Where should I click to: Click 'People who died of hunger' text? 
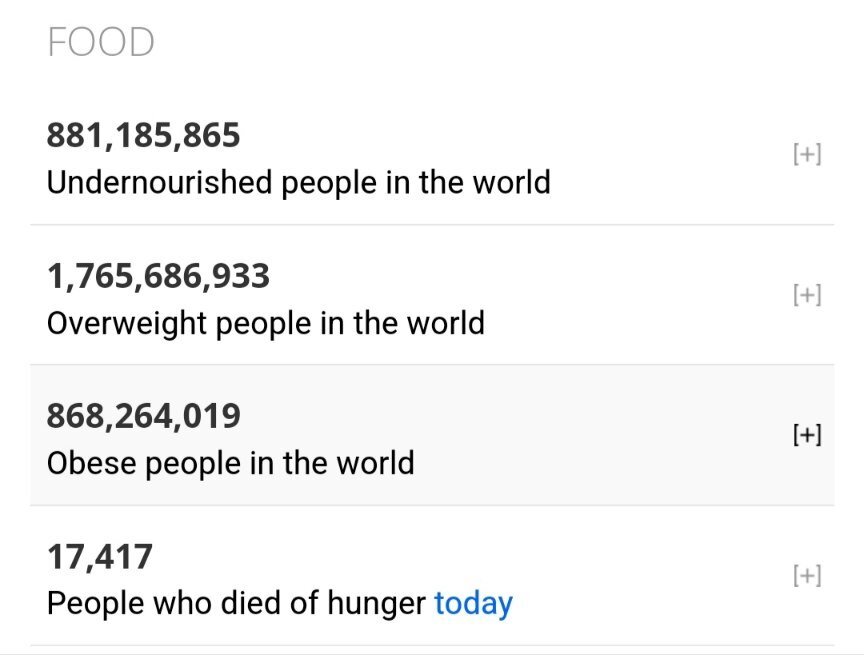[x=236, y=603]
